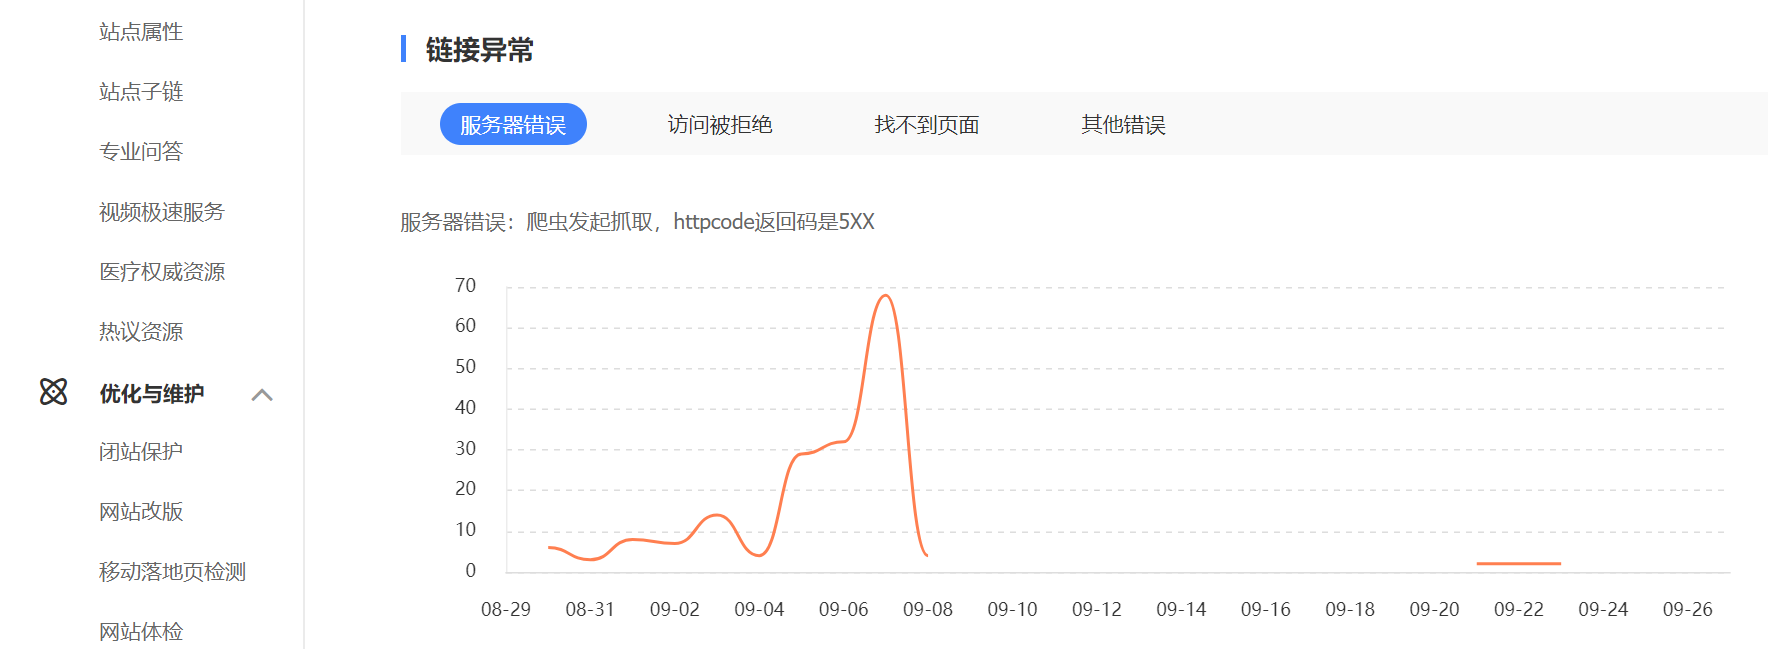Click the 09-06 x-axis date label

843,609
